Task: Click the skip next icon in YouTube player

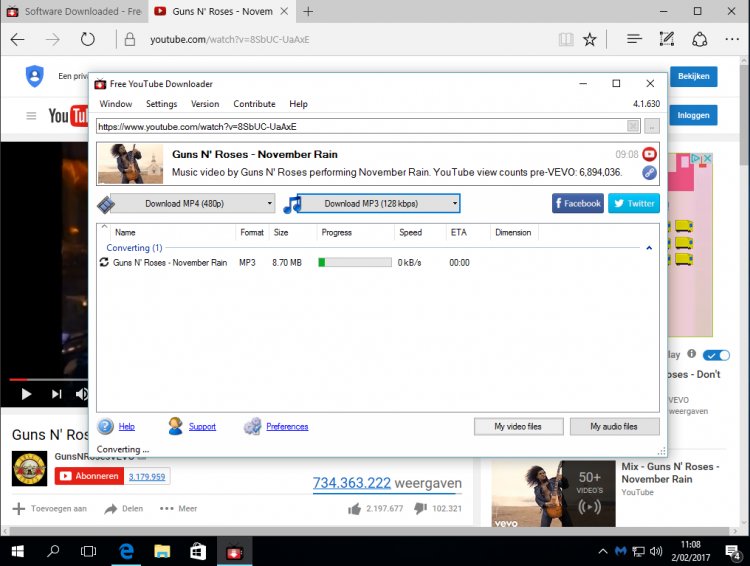Action: coord(56,394)
